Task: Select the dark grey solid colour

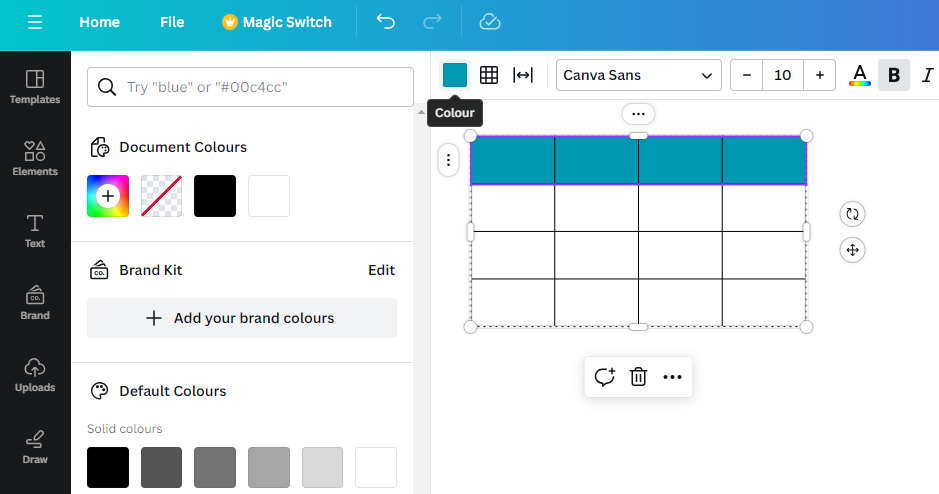Action: pos(162,468)
